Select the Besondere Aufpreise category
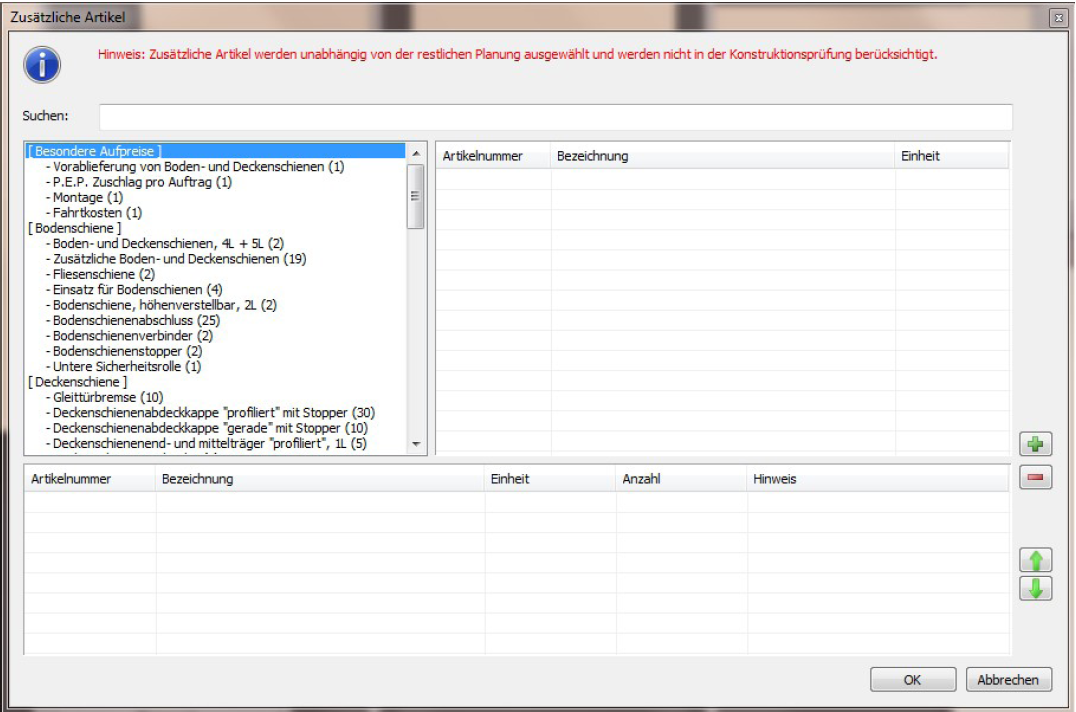1076x712 pixels. pos(95,151)
